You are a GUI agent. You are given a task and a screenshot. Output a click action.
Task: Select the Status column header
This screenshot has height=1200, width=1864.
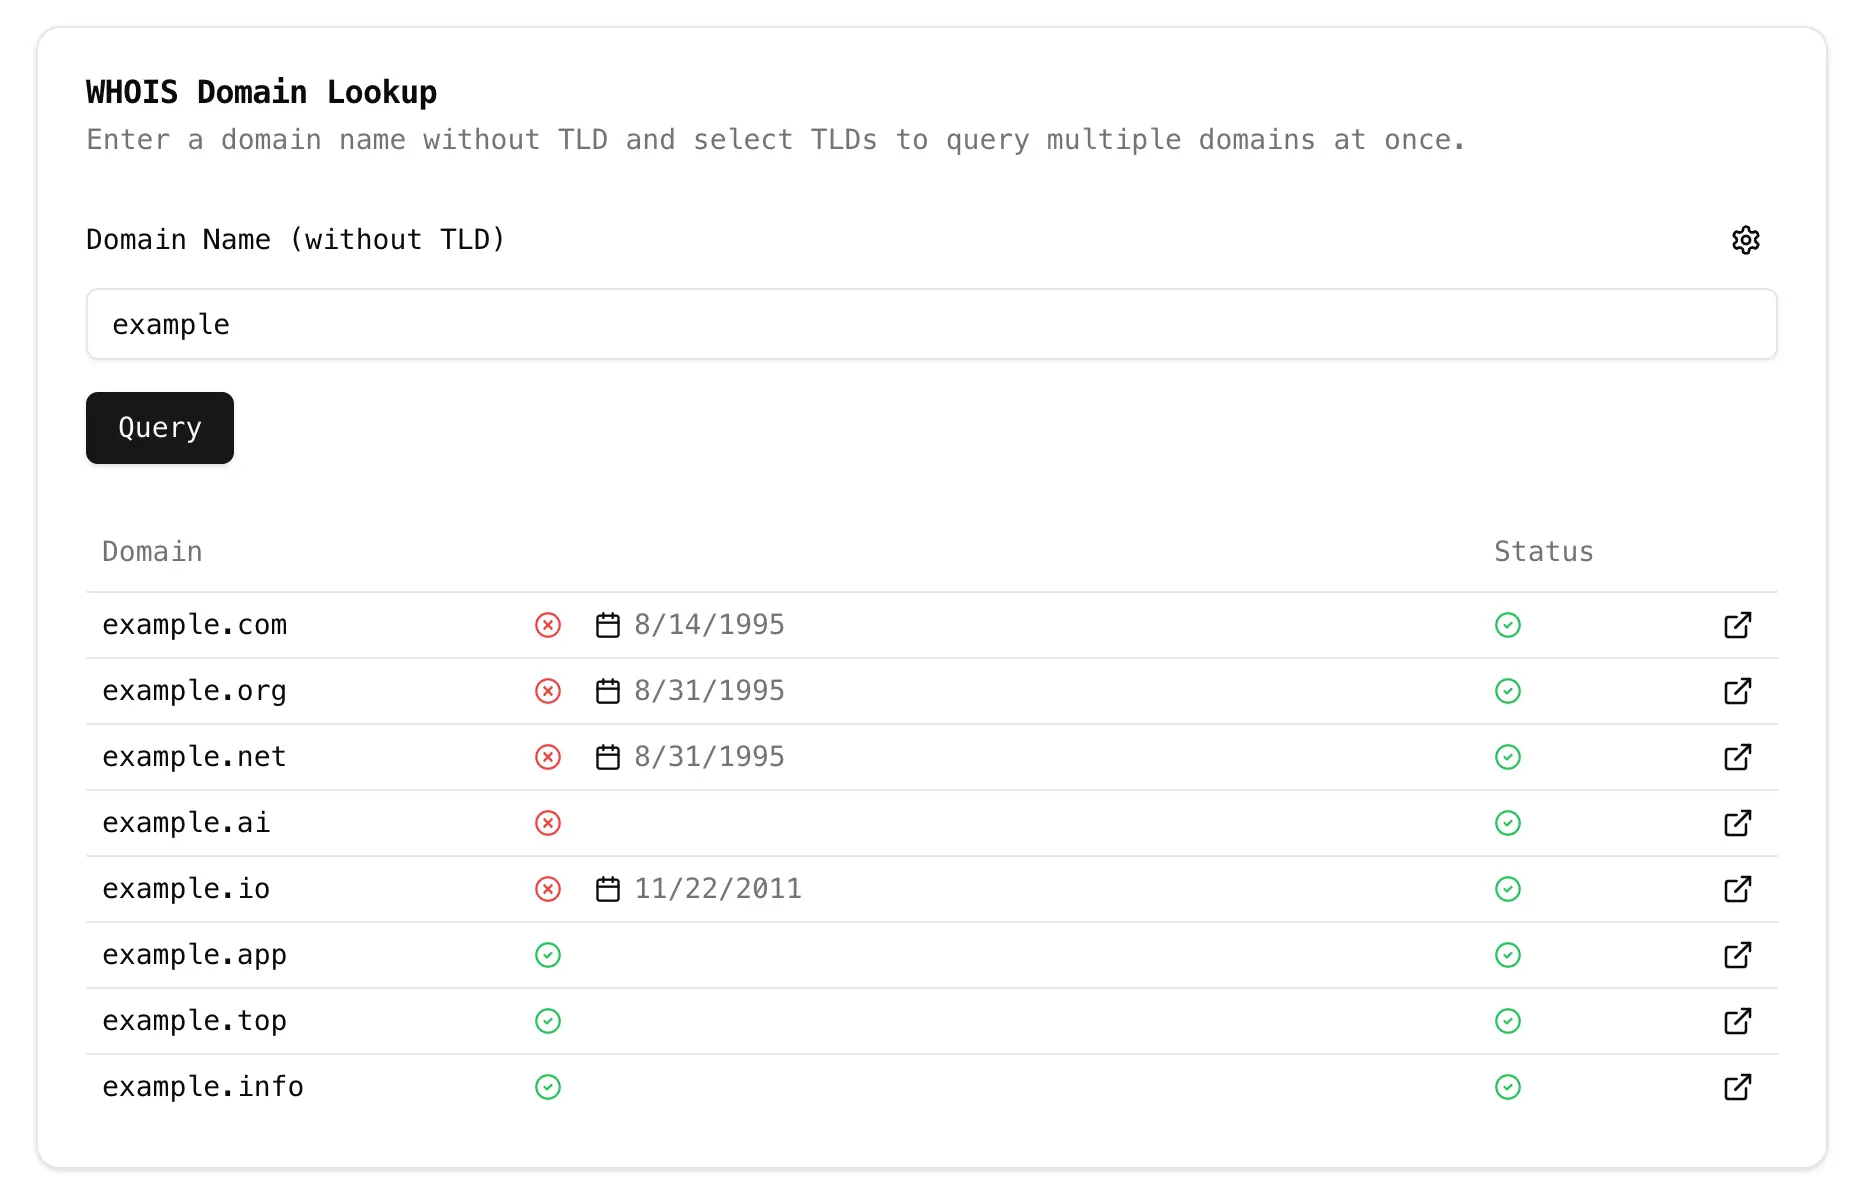(1543, 551)
